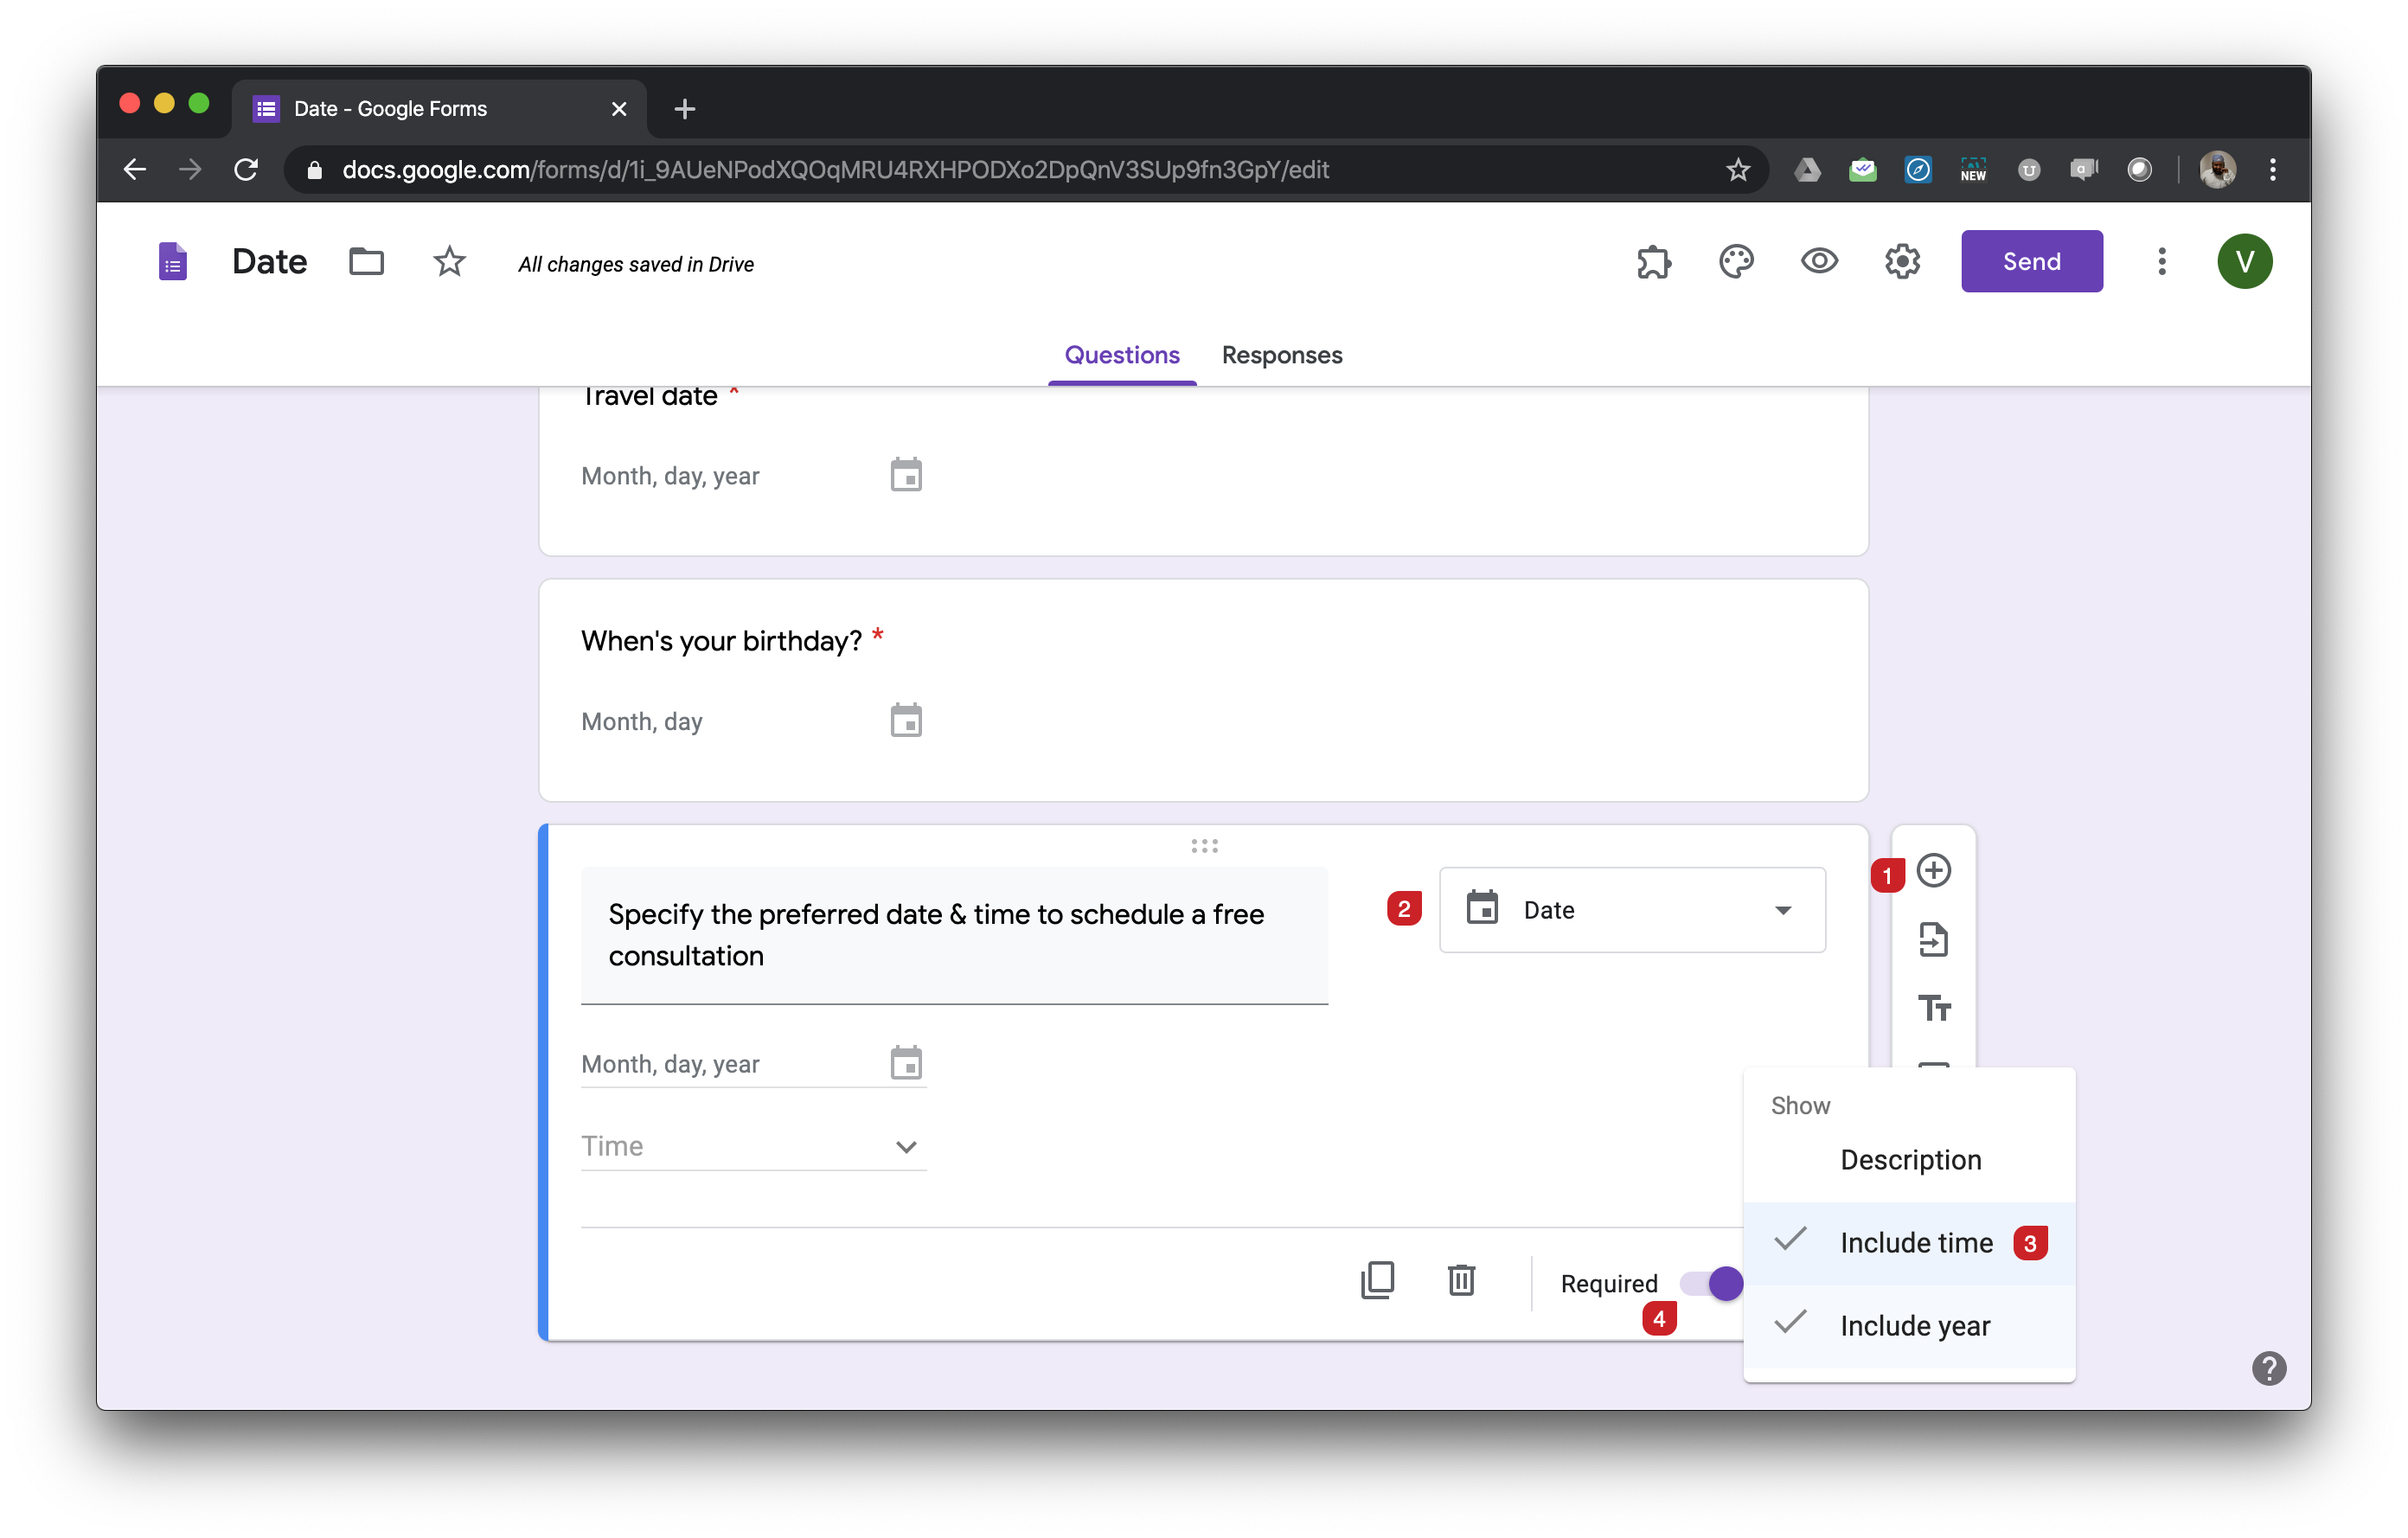
Task: Open the Google account avatar menu
Action: [2245, 261]
